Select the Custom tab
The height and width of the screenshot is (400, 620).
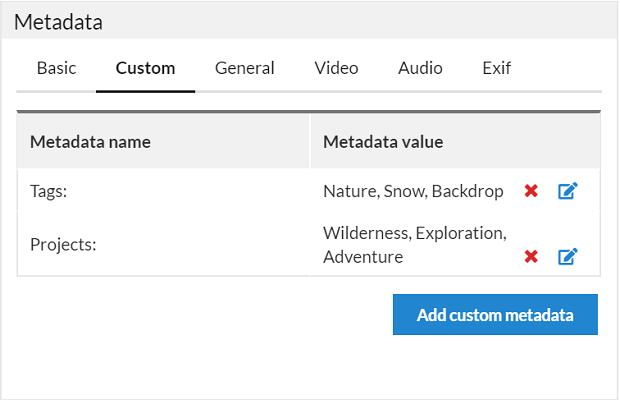coord(146,68)
